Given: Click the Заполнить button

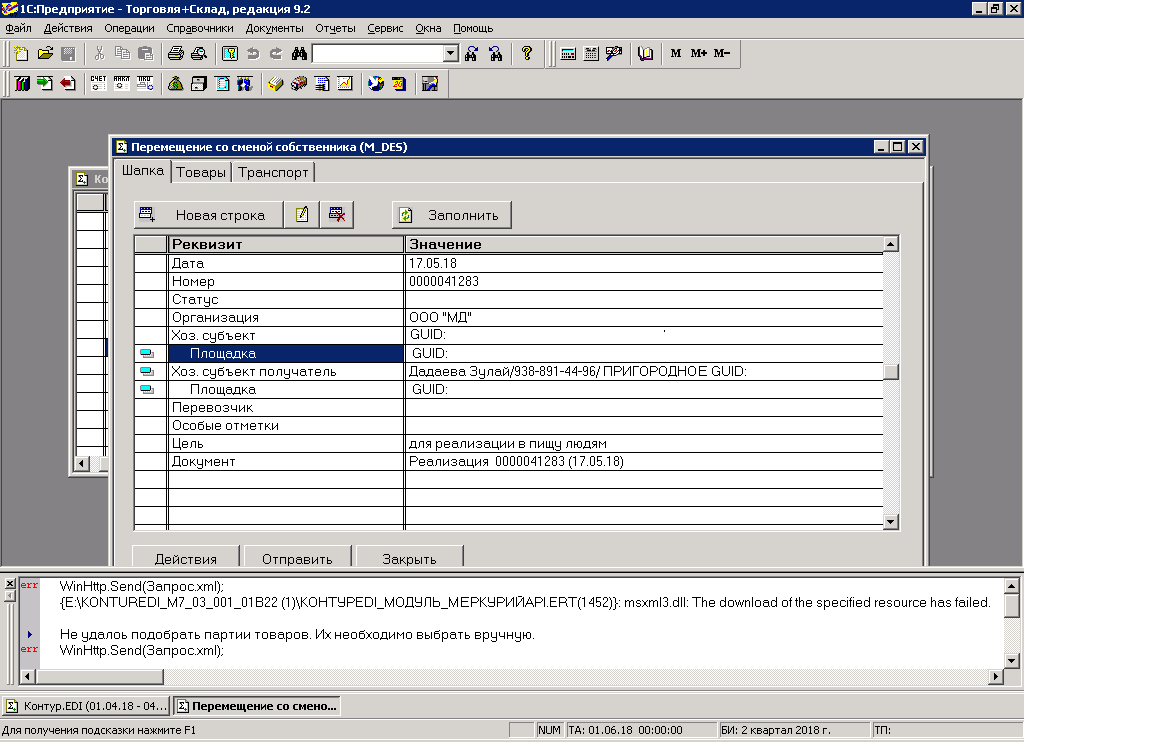Looking at the screenshot, I should [x=452, y=215].
